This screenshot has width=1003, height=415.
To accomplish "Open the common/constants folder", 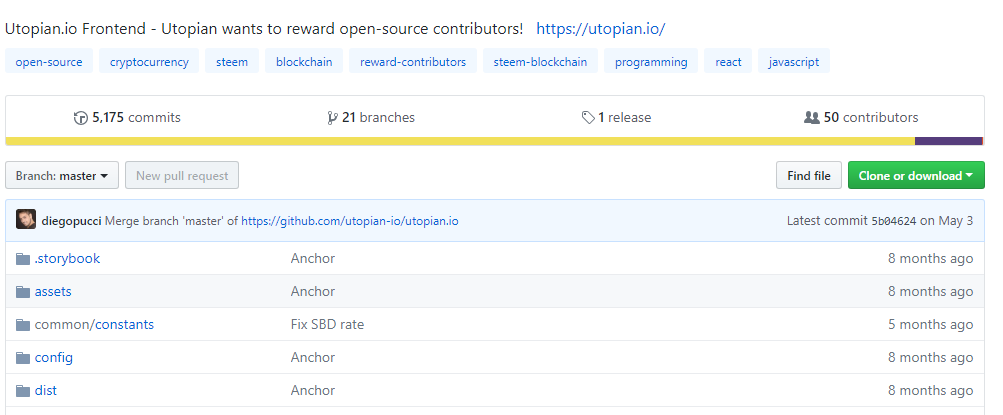I will 94,324.
